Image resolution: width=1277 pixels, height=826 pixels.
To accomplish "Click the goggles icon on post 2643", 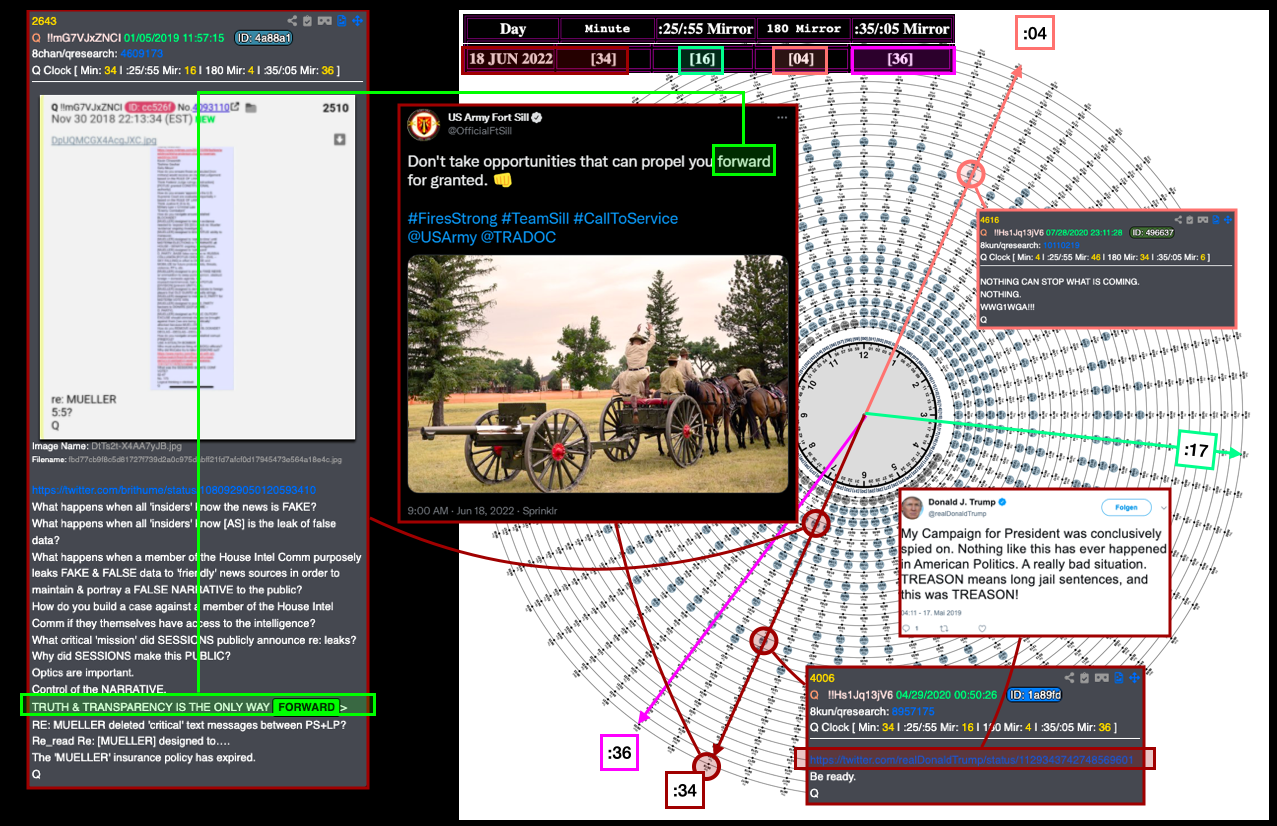I will point(324,20).
